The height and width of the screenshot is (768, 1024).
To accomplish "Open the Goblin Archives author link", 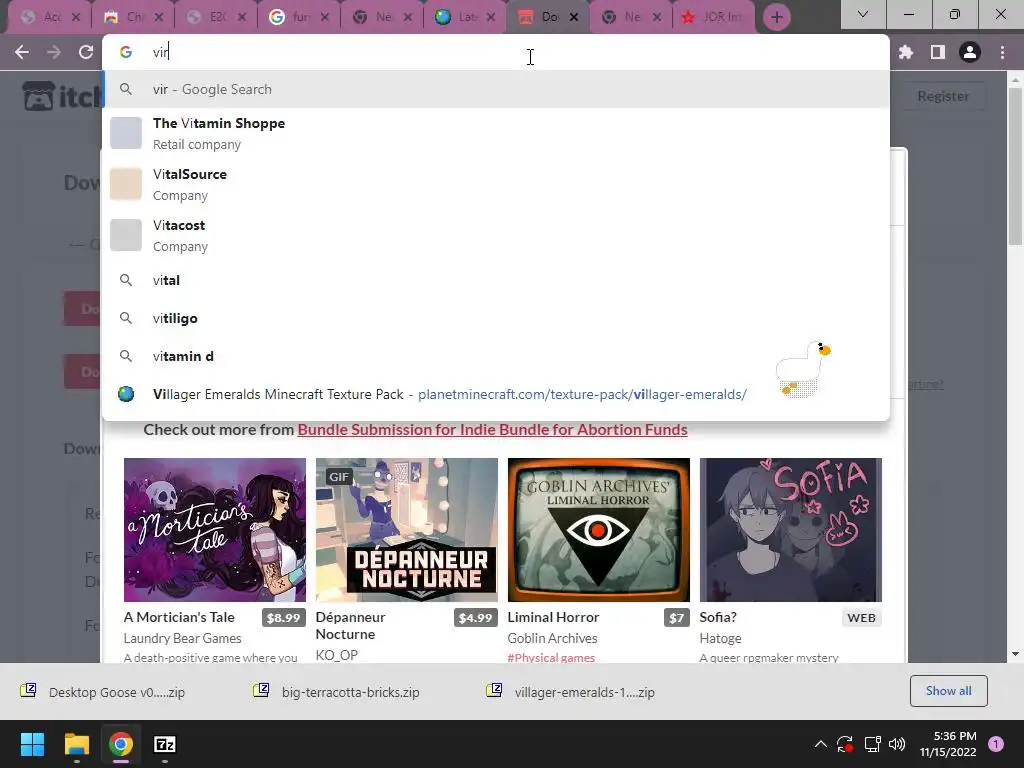I will coord(552,638).
